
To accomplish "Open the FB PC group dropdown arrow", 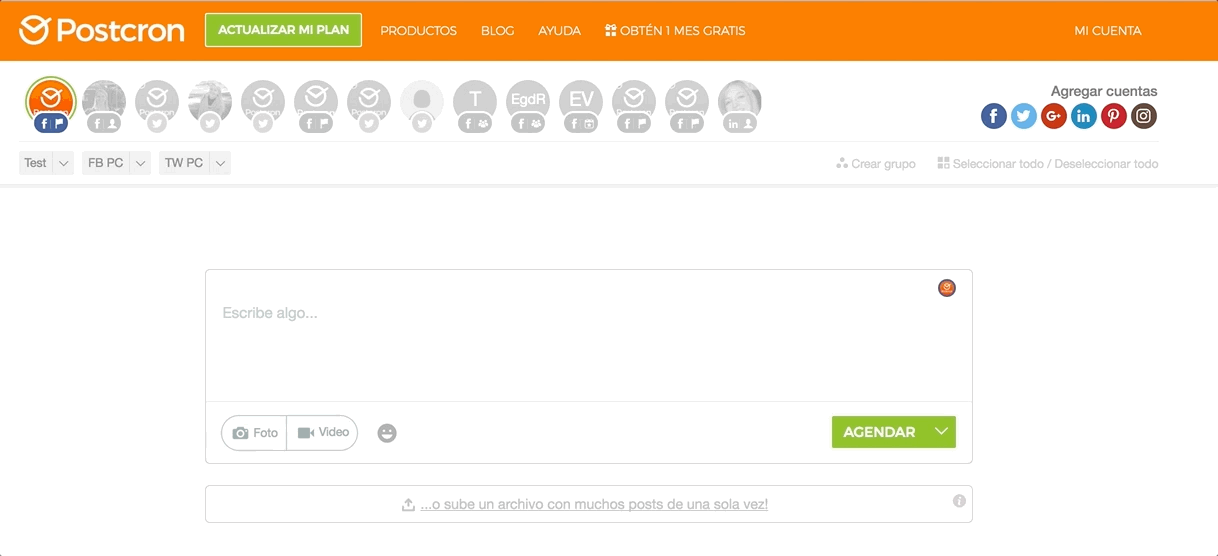I will coord(140,163).
